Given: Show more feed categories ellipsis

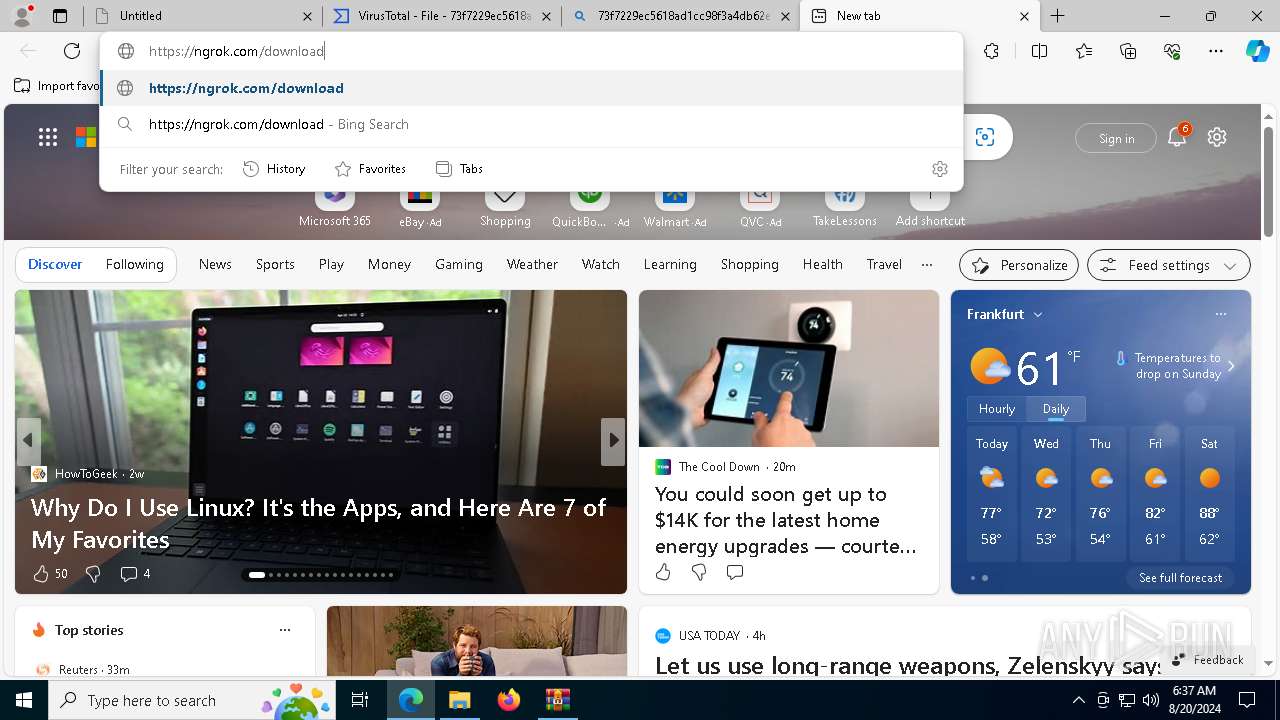Looking at the screenshot, I should pyautogui.click(x=927, y=265).
